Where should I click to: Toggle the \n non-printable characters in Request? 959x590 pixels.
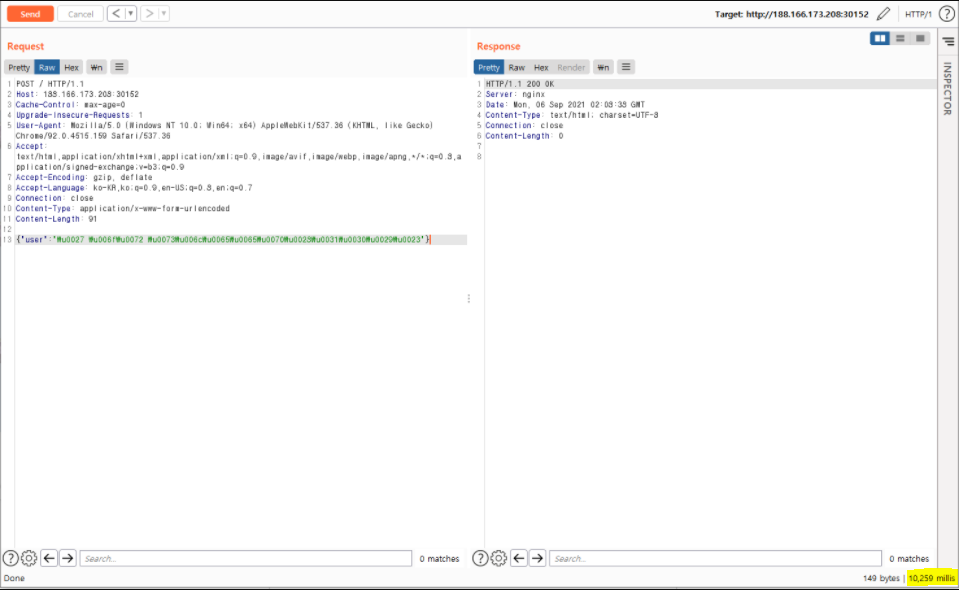[96, 67]
